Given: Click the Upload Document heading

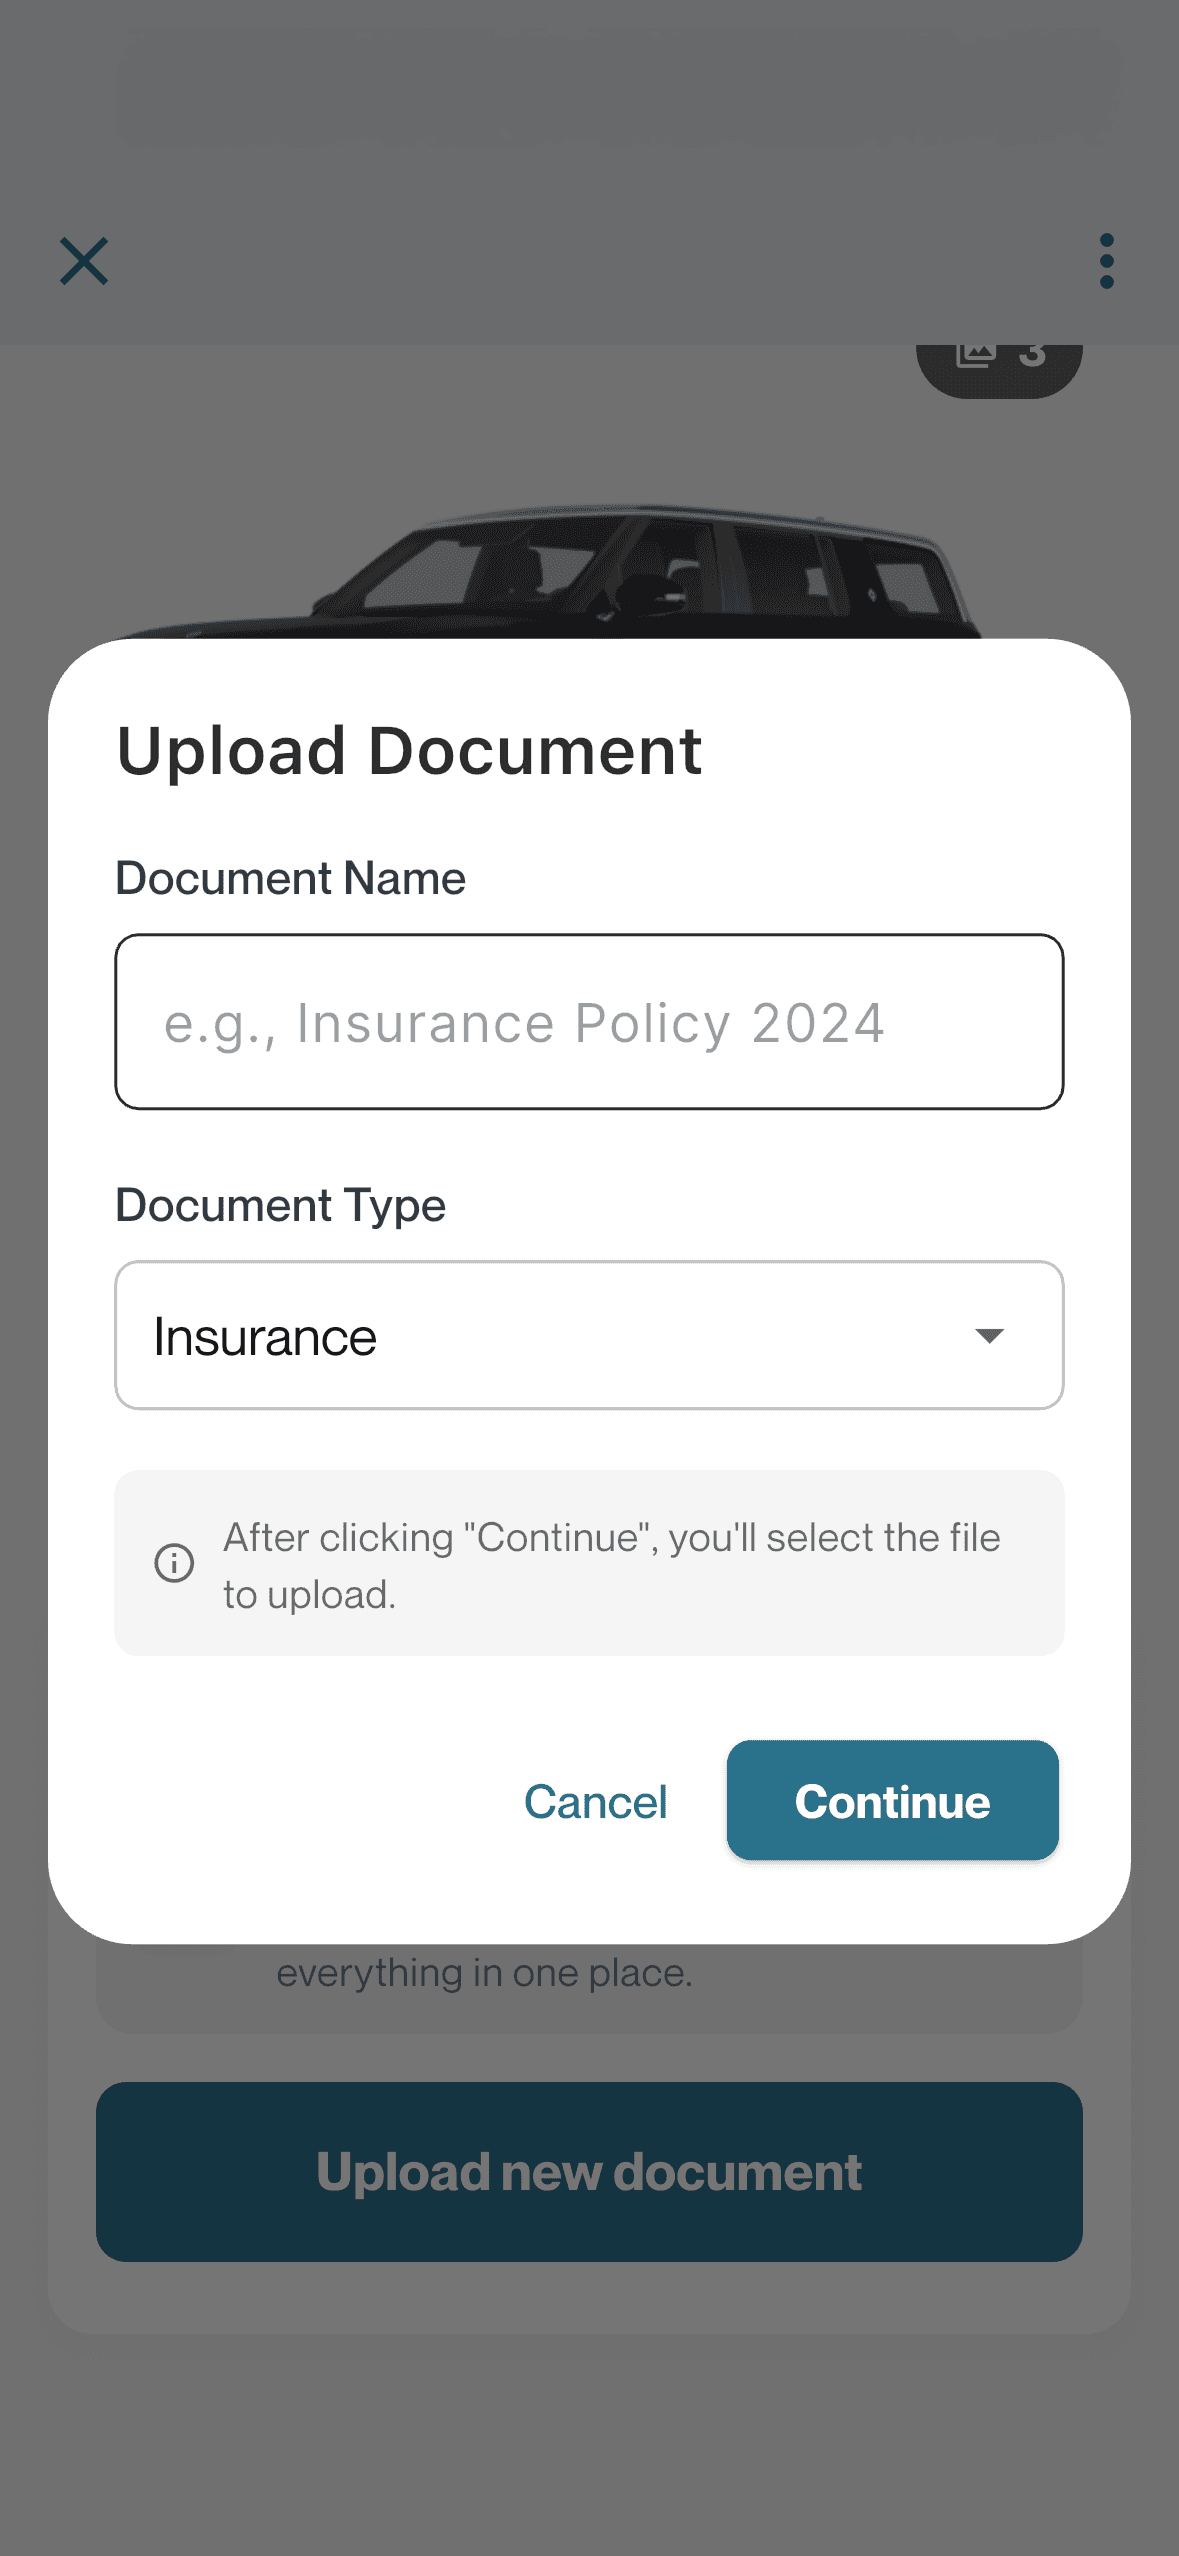Looking at the screenshot, I should click(410, 750).
